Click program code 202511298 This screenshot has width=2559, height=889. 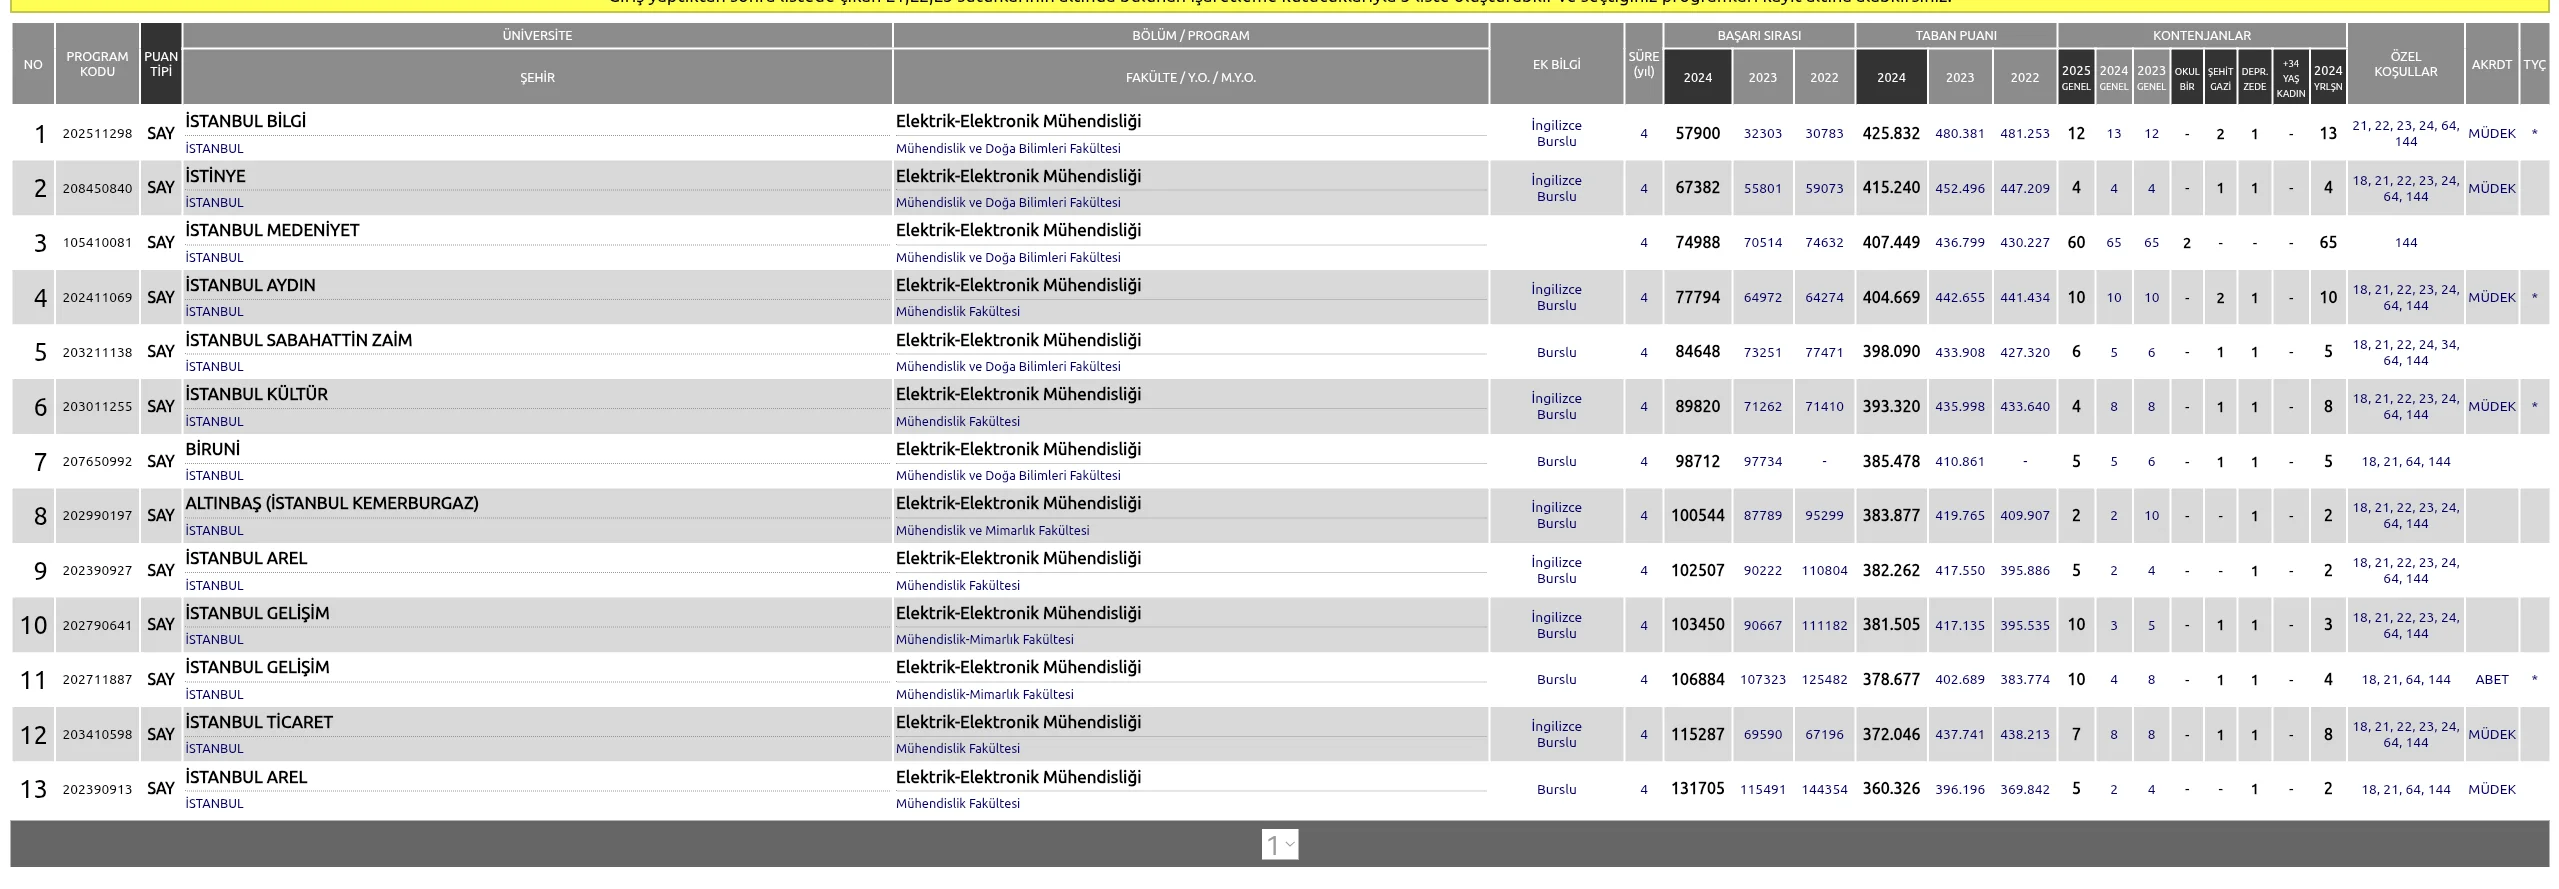click(97, 133)
